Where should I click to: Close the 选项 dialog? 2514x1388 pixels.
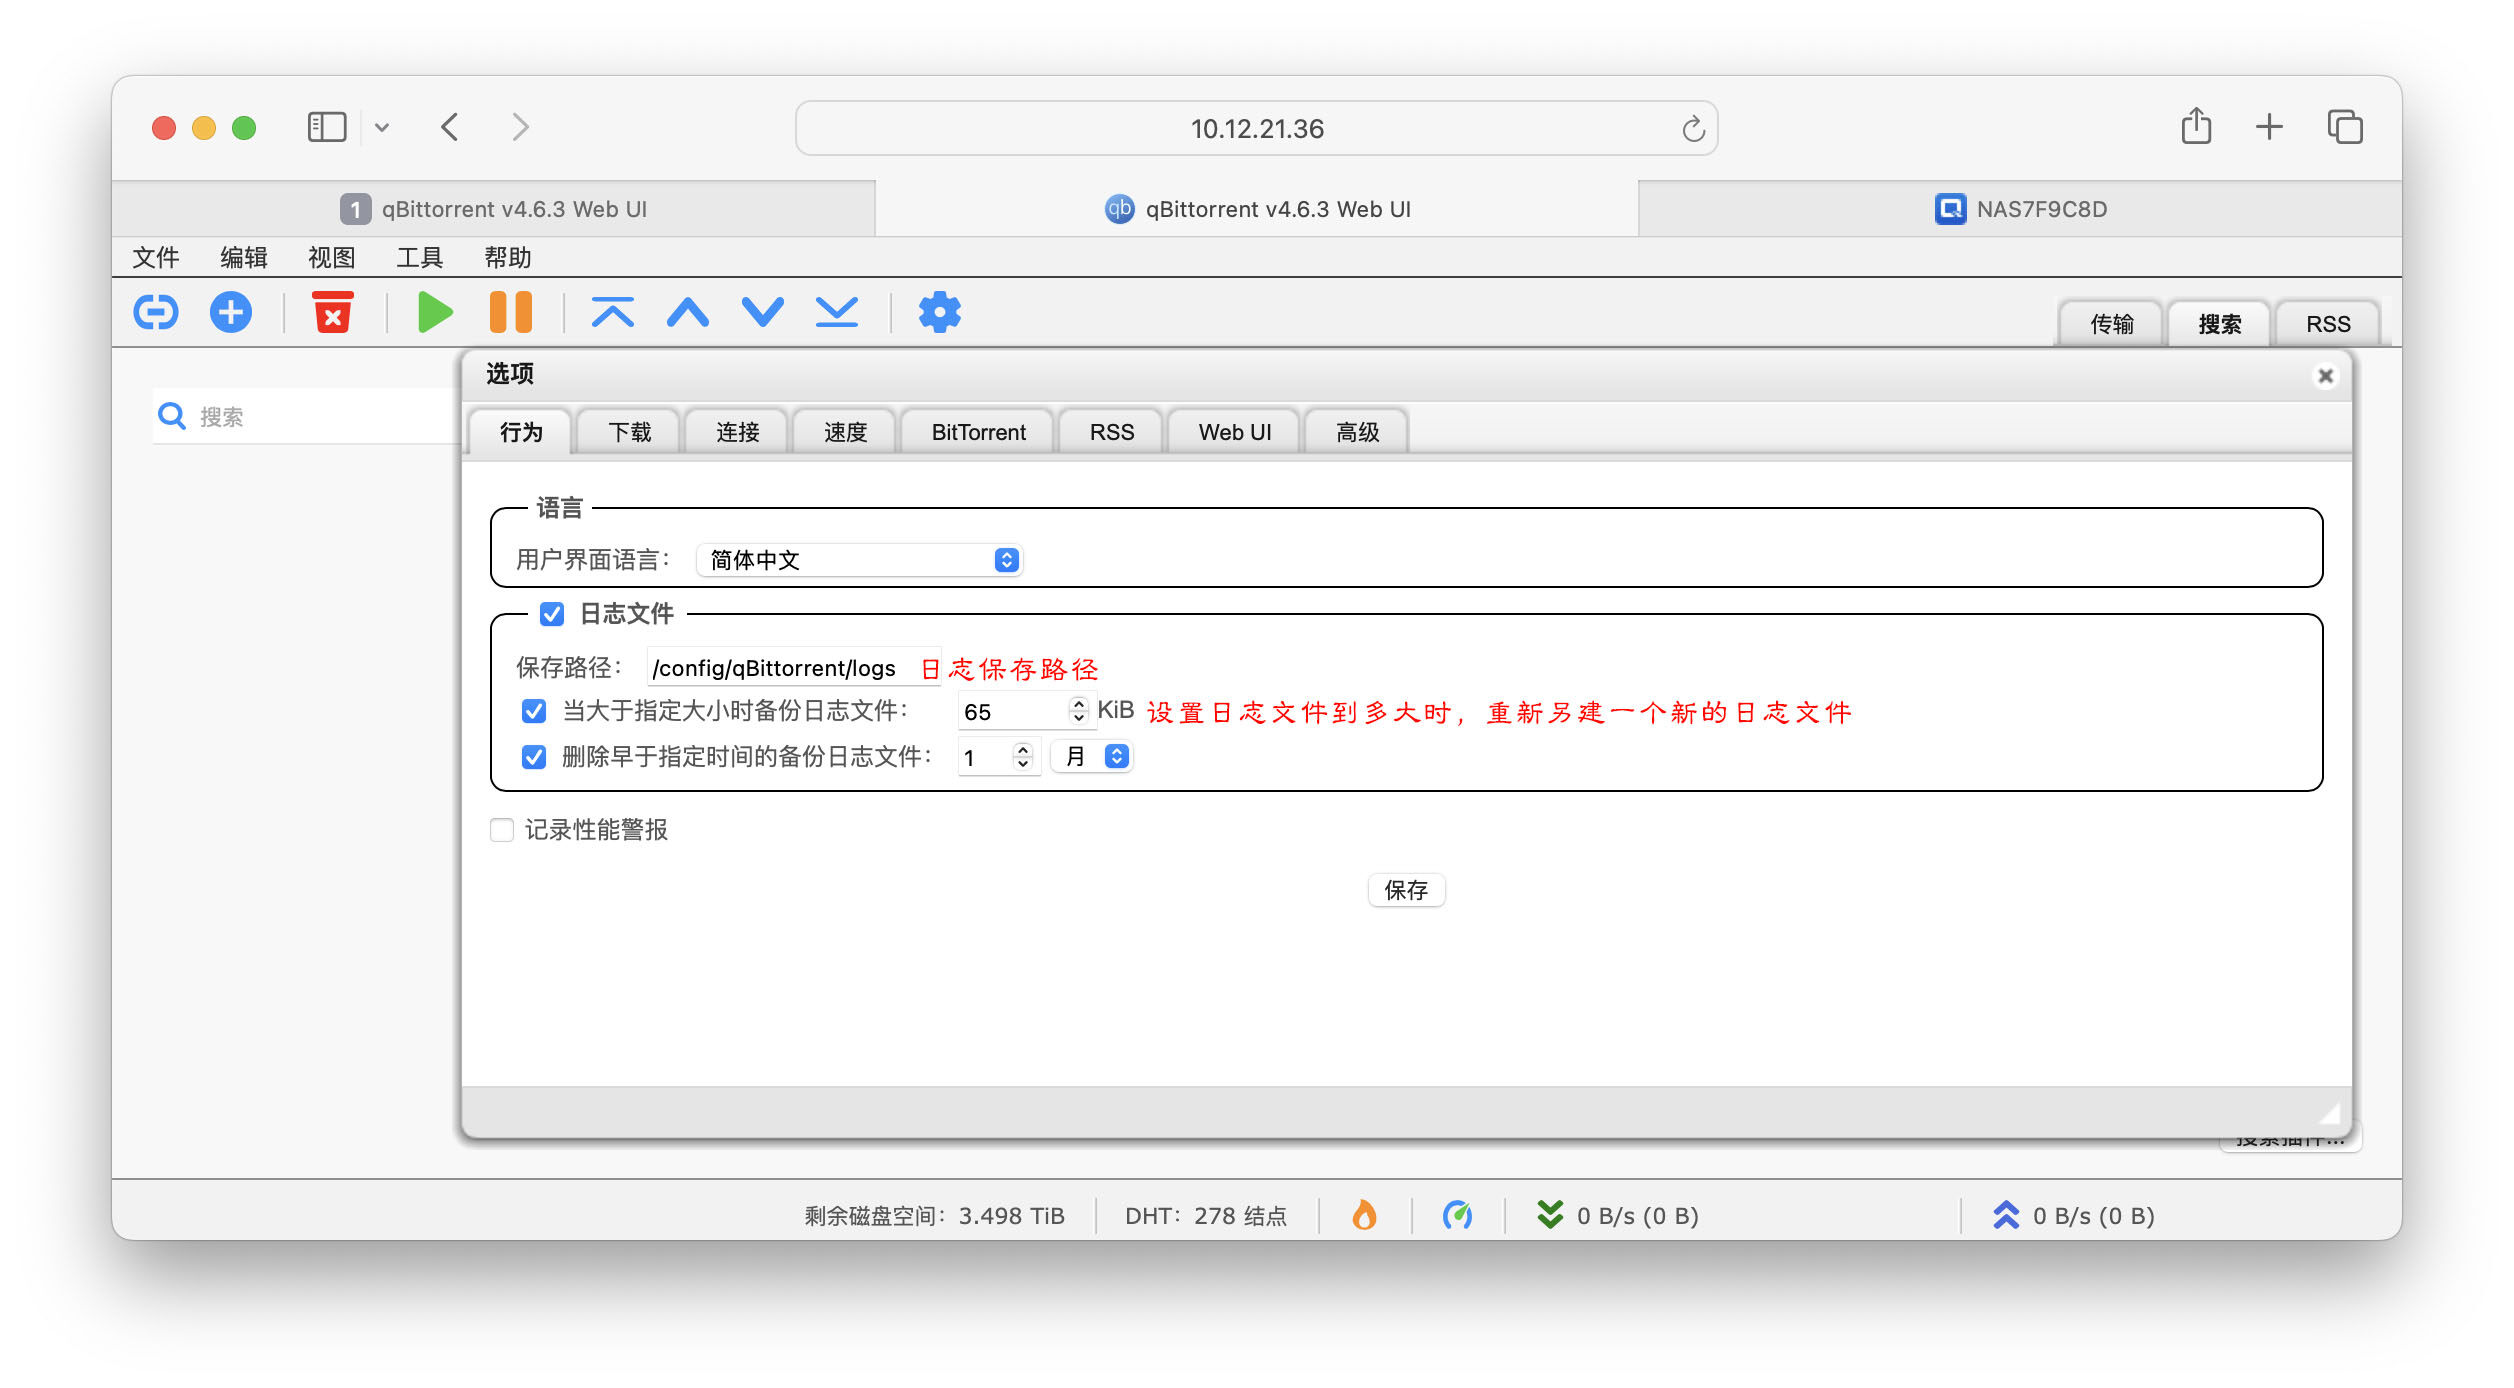click(2326, 375)
